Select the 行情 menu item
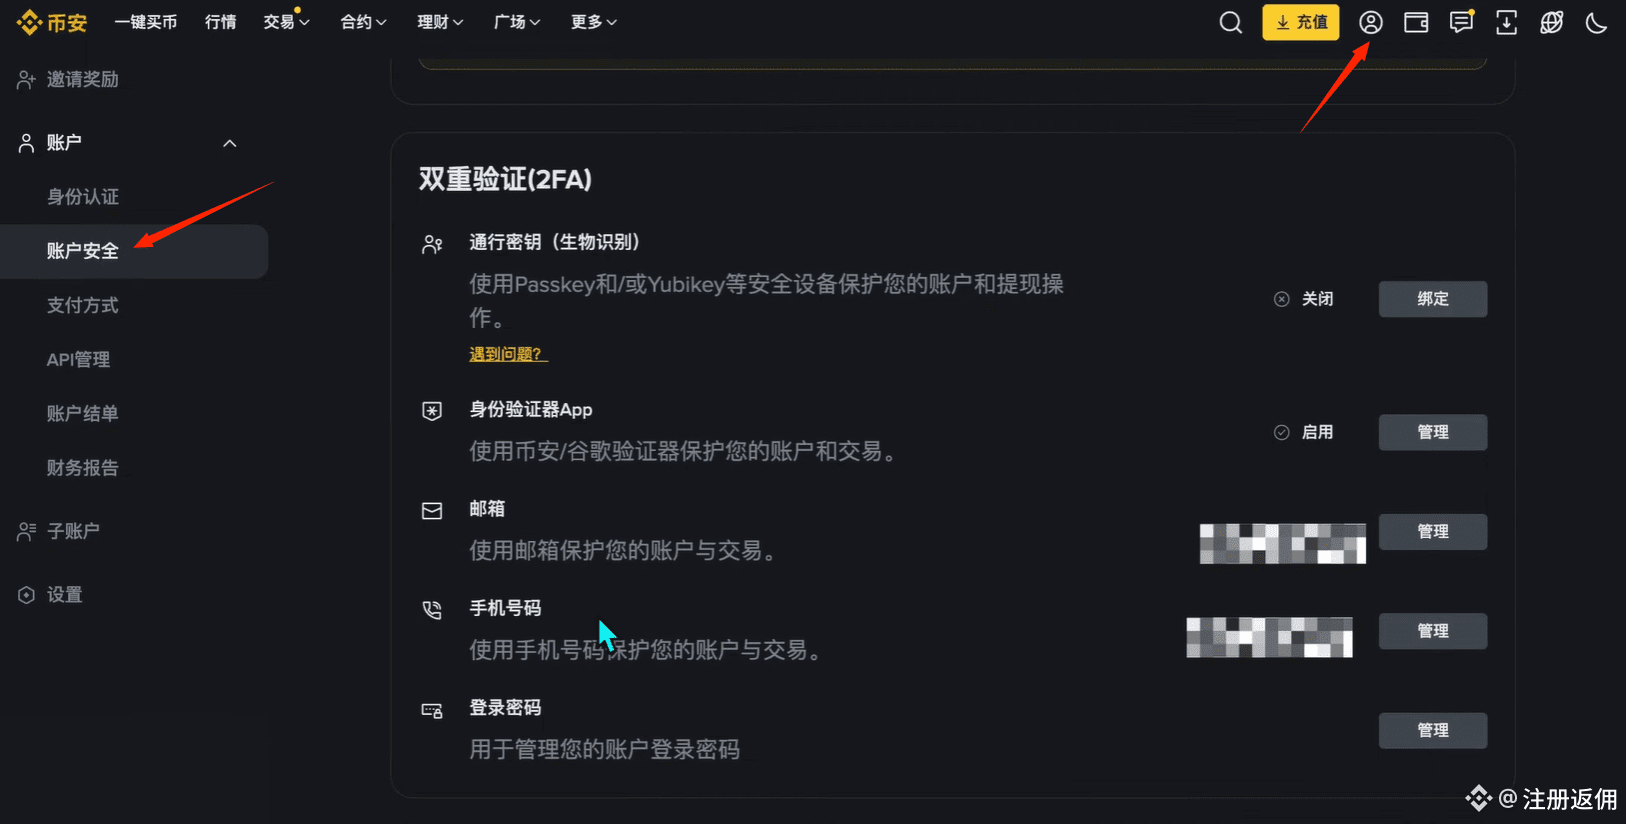Viewport: 1626px width, 824px height. [x=220, y=21]
